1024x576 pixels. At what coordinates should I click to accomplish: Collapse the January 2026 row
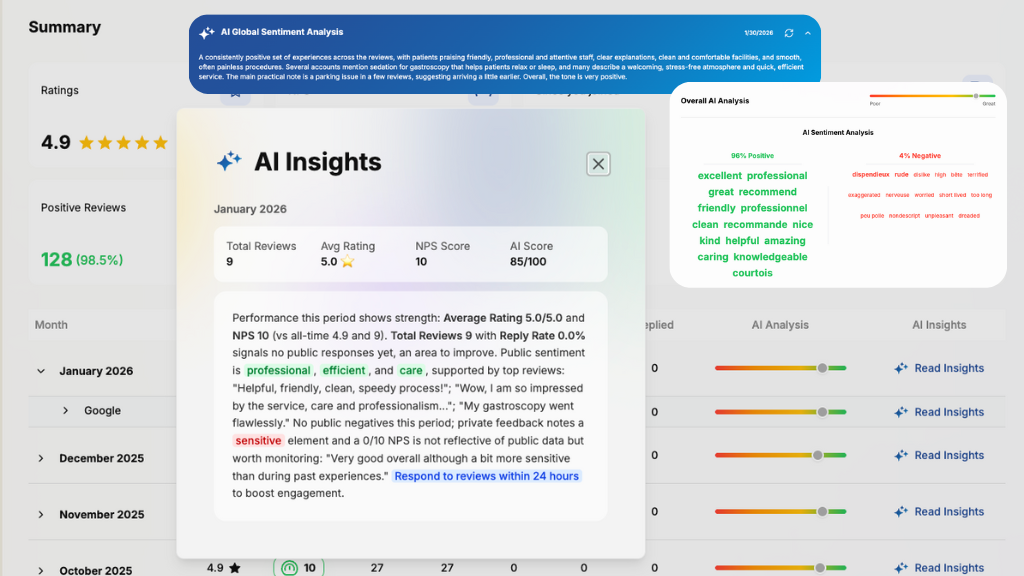(x=40, y=370)
